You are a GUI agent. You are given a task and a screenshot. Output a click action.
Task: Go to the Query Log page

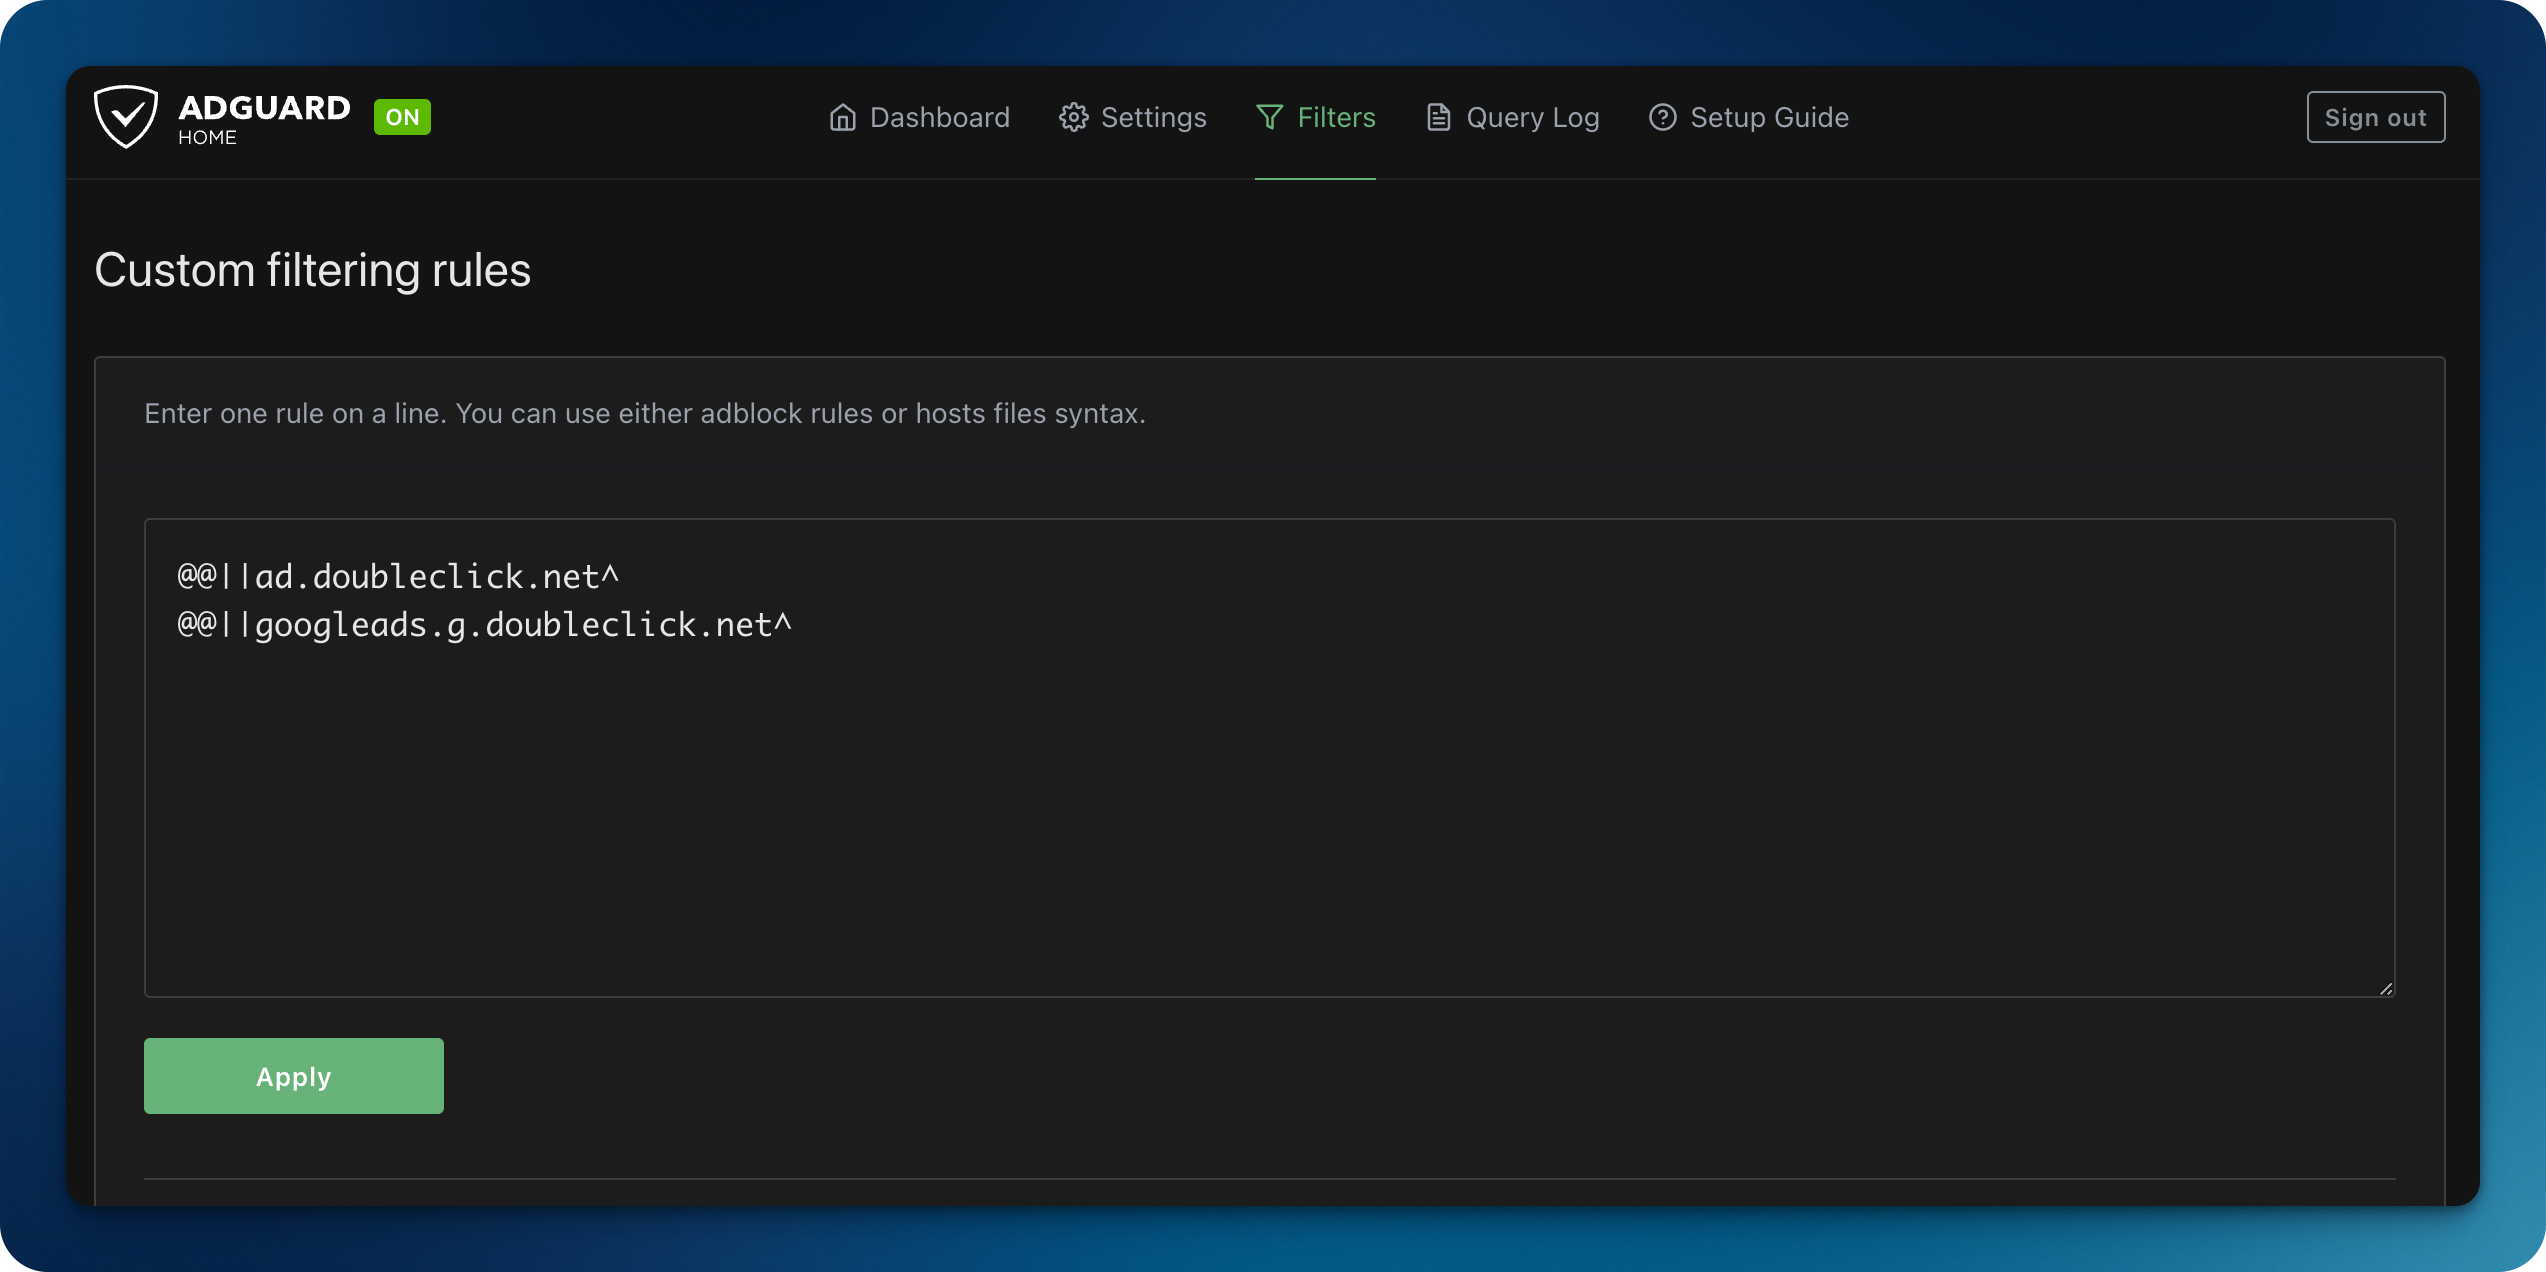[1513, 117]
